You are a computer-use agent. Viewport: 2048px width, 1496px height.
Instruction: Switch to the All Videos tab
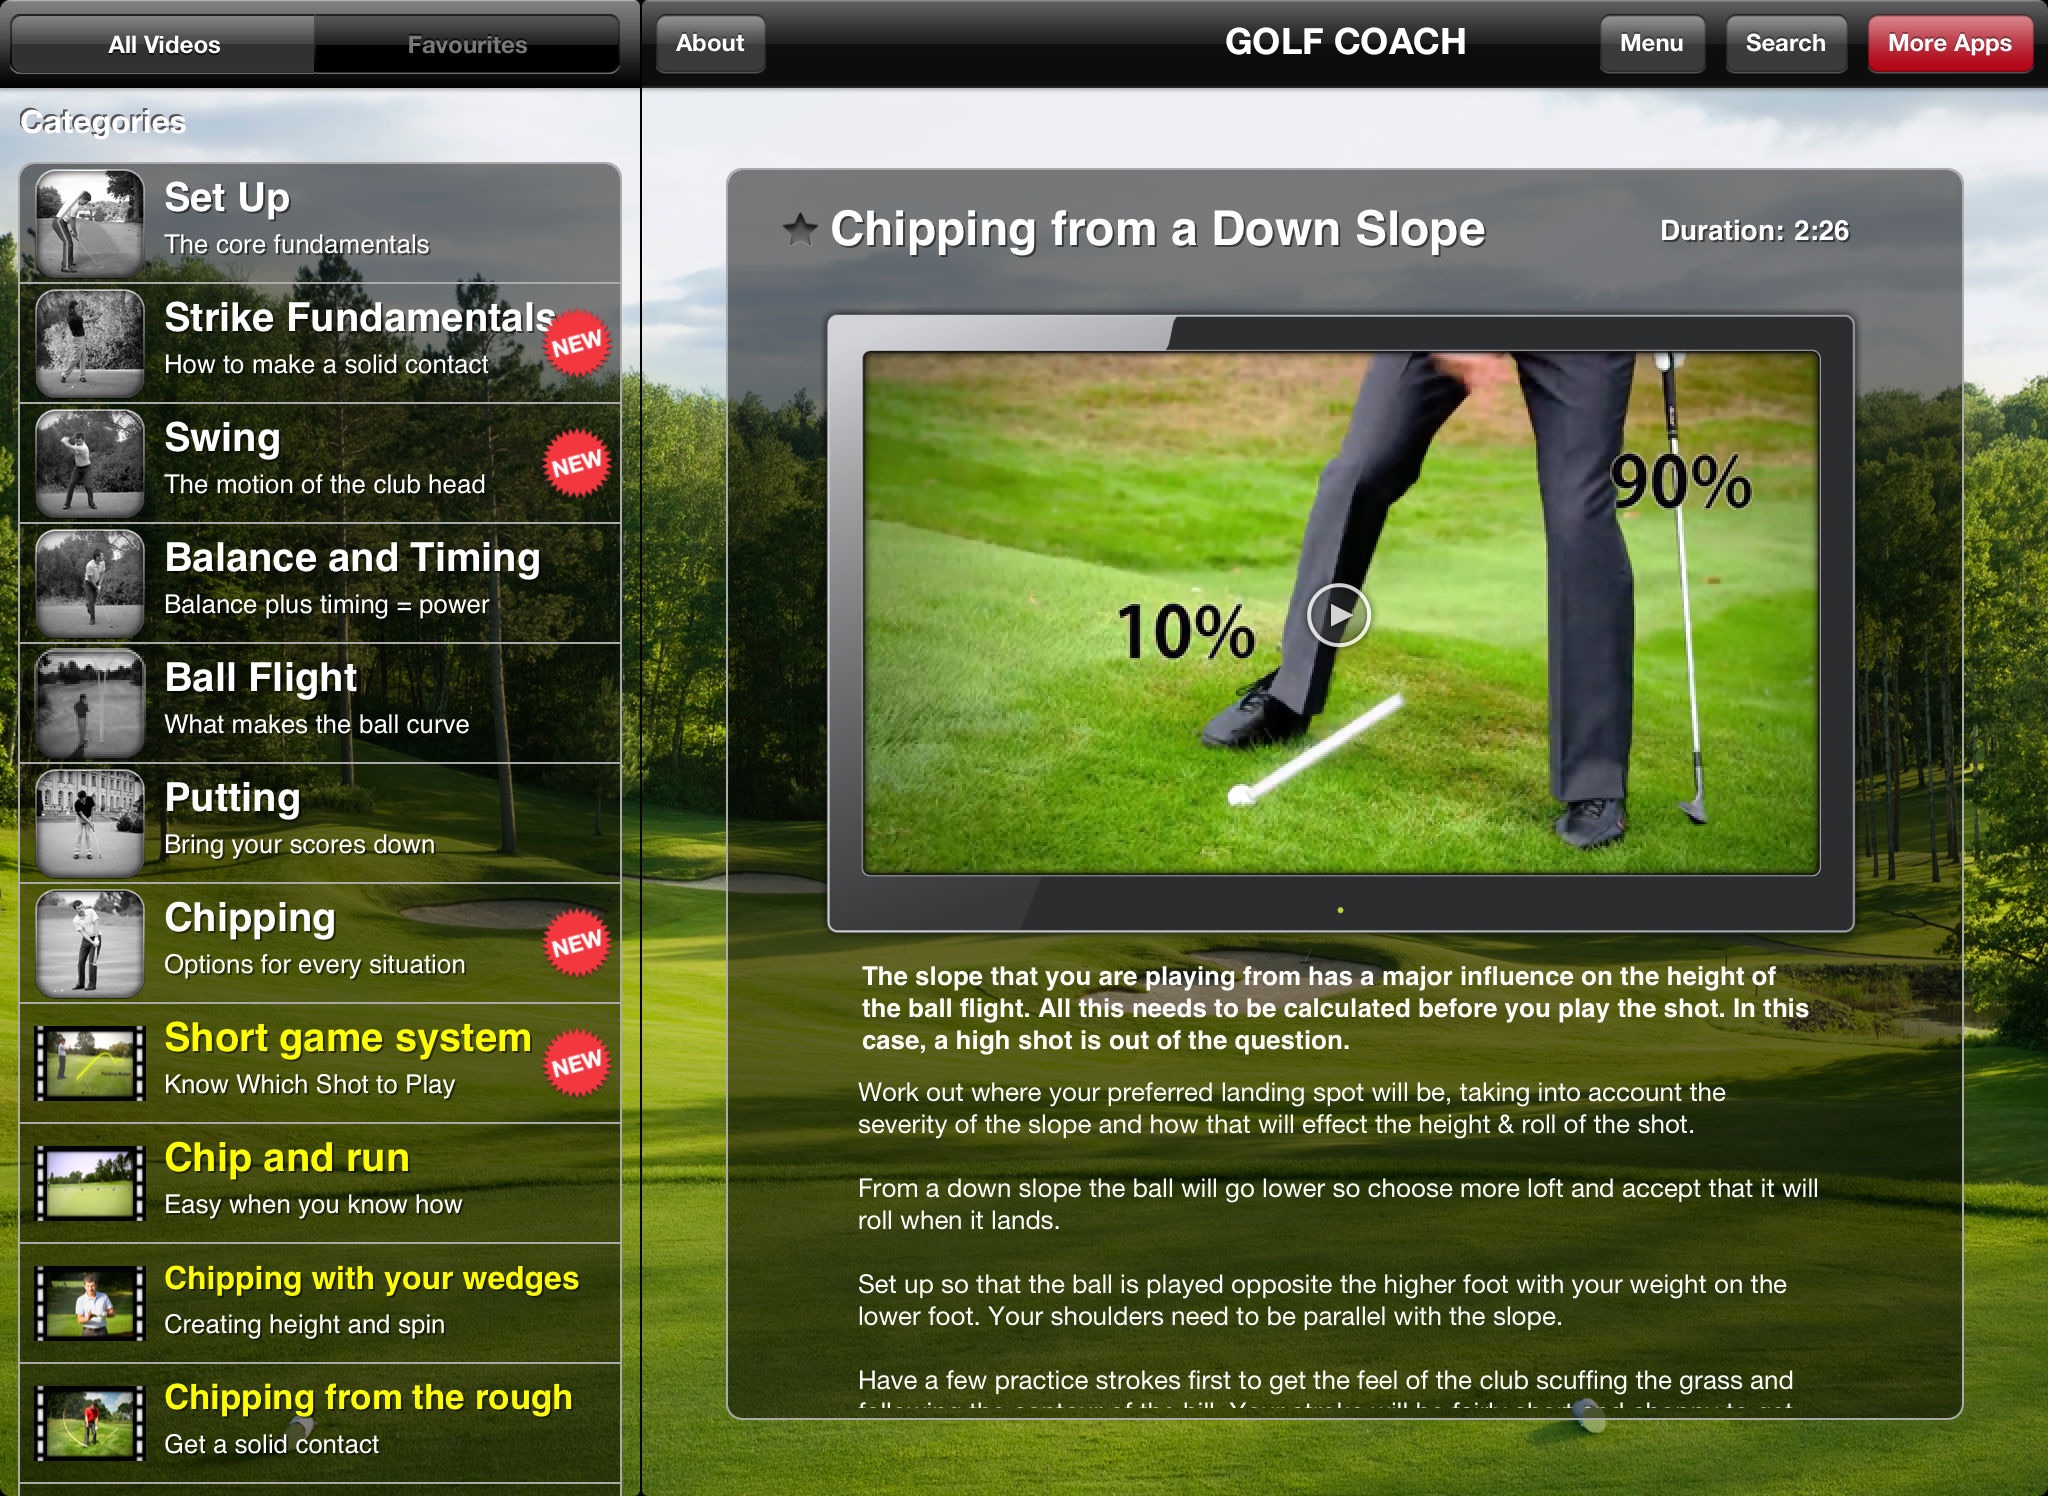tap(164, 43)
